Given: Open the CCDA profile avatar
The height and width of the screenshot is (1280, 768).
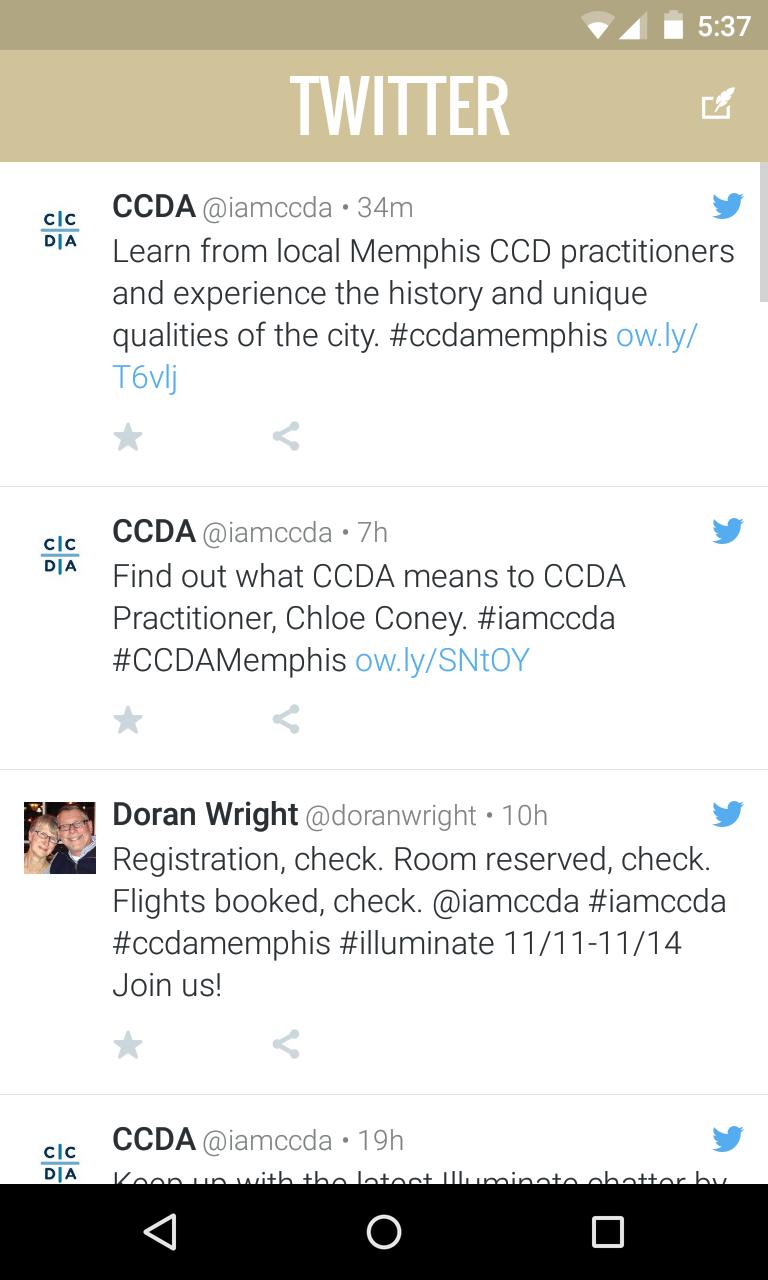Looking at the screenshot, I should coord(60,228).
